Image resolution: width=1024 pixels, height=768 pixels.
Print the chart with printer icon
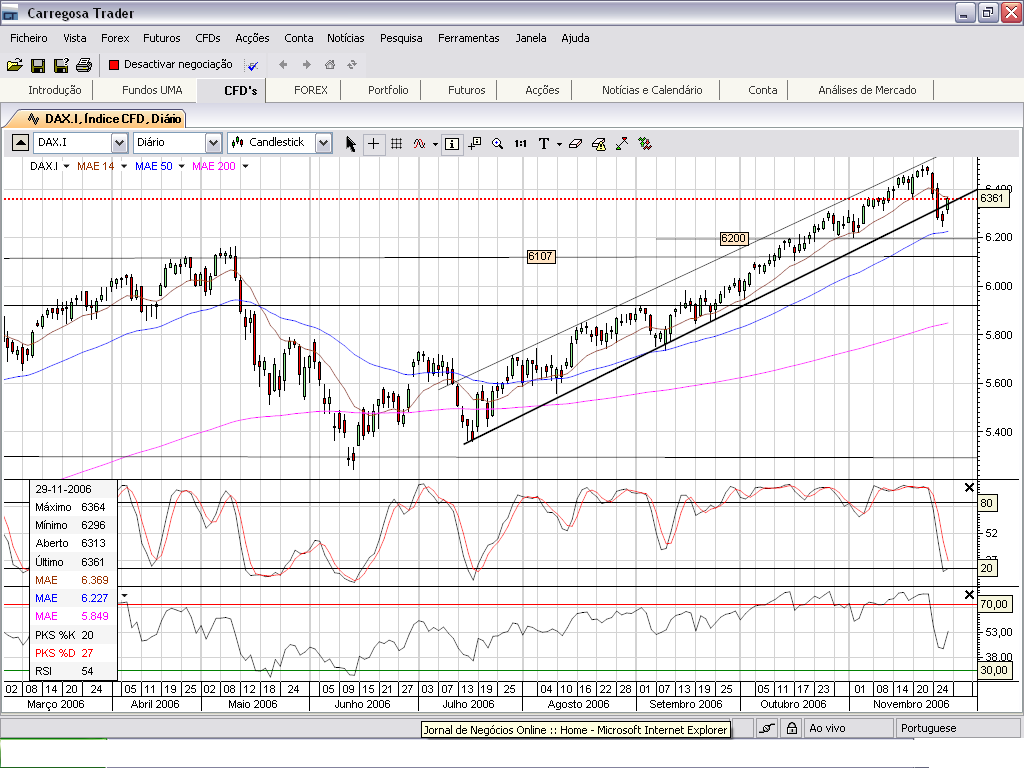(x=84, y=65)
